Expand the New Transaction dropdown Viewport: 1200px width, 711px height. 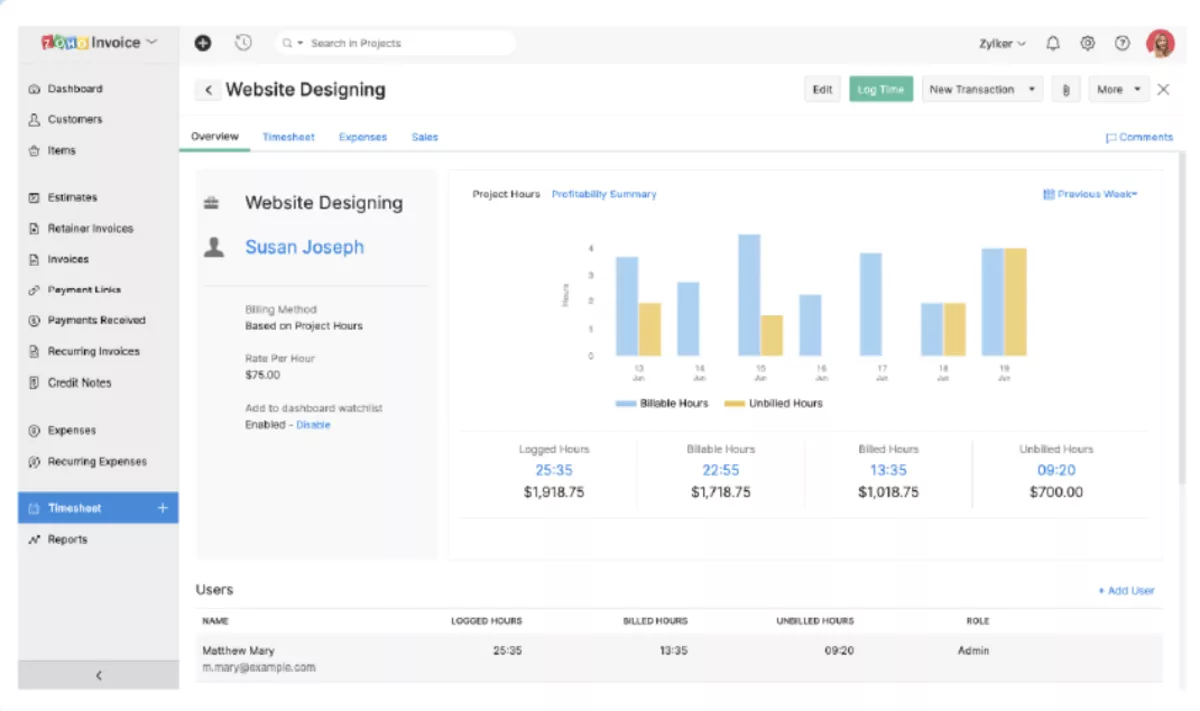[981, 90]
